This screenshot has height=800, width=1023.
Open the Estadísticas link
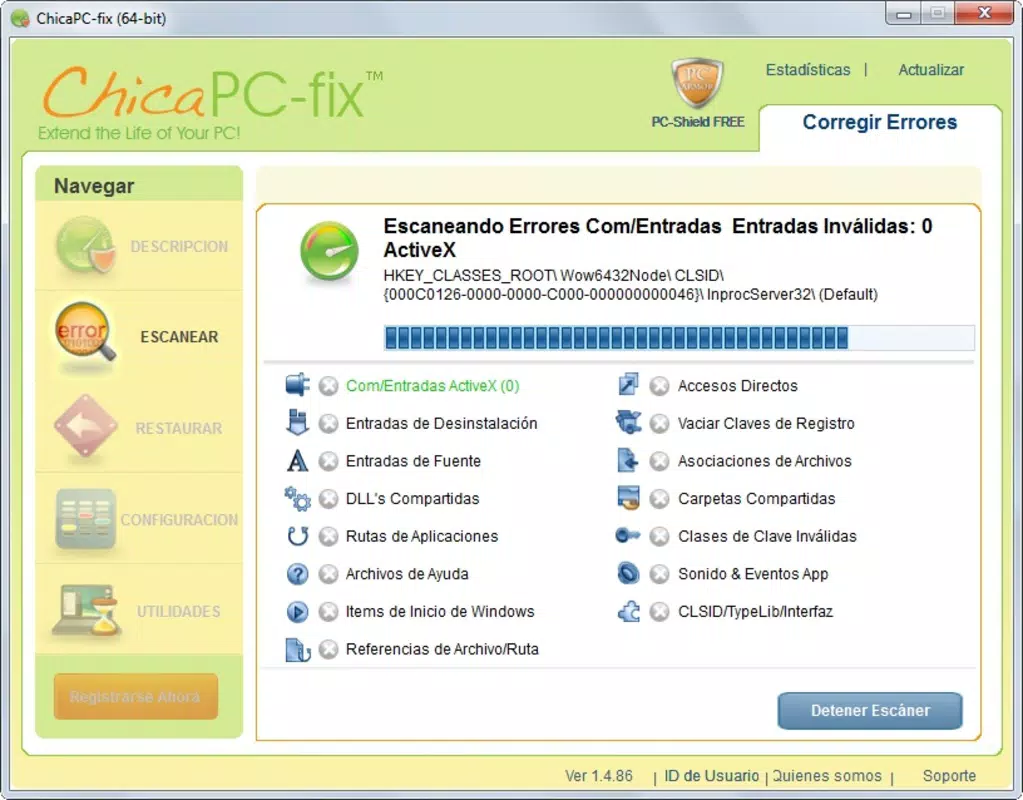click(808, 70)
